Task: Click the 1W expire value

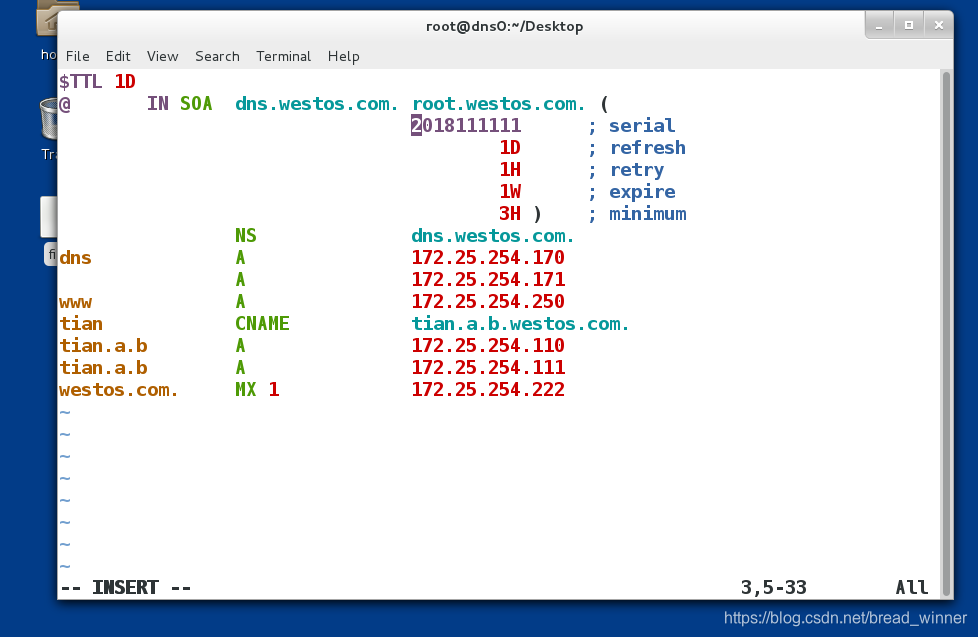Action: tap(510, 192)
